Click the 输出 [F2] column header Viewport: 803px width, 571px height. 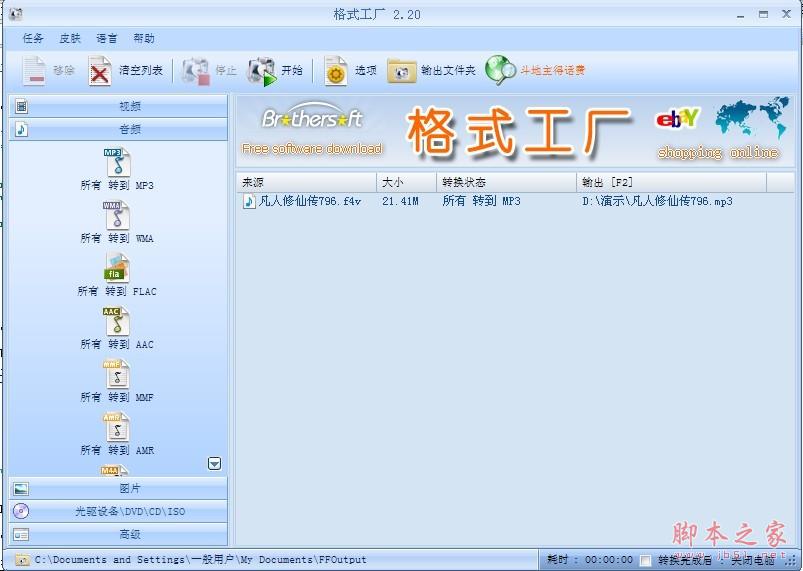(x=671, y=182)
